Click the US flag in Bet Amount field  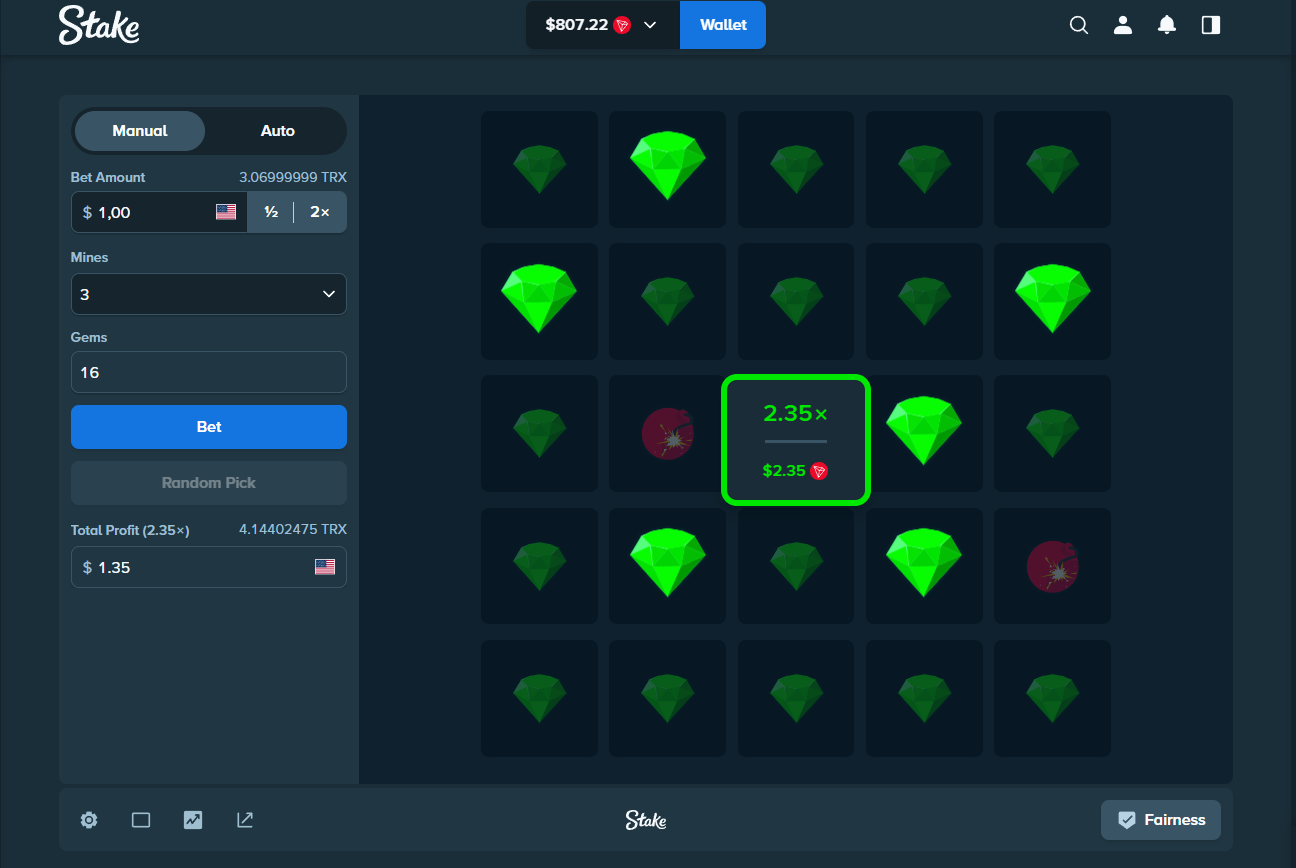click(x=226, y=212)
